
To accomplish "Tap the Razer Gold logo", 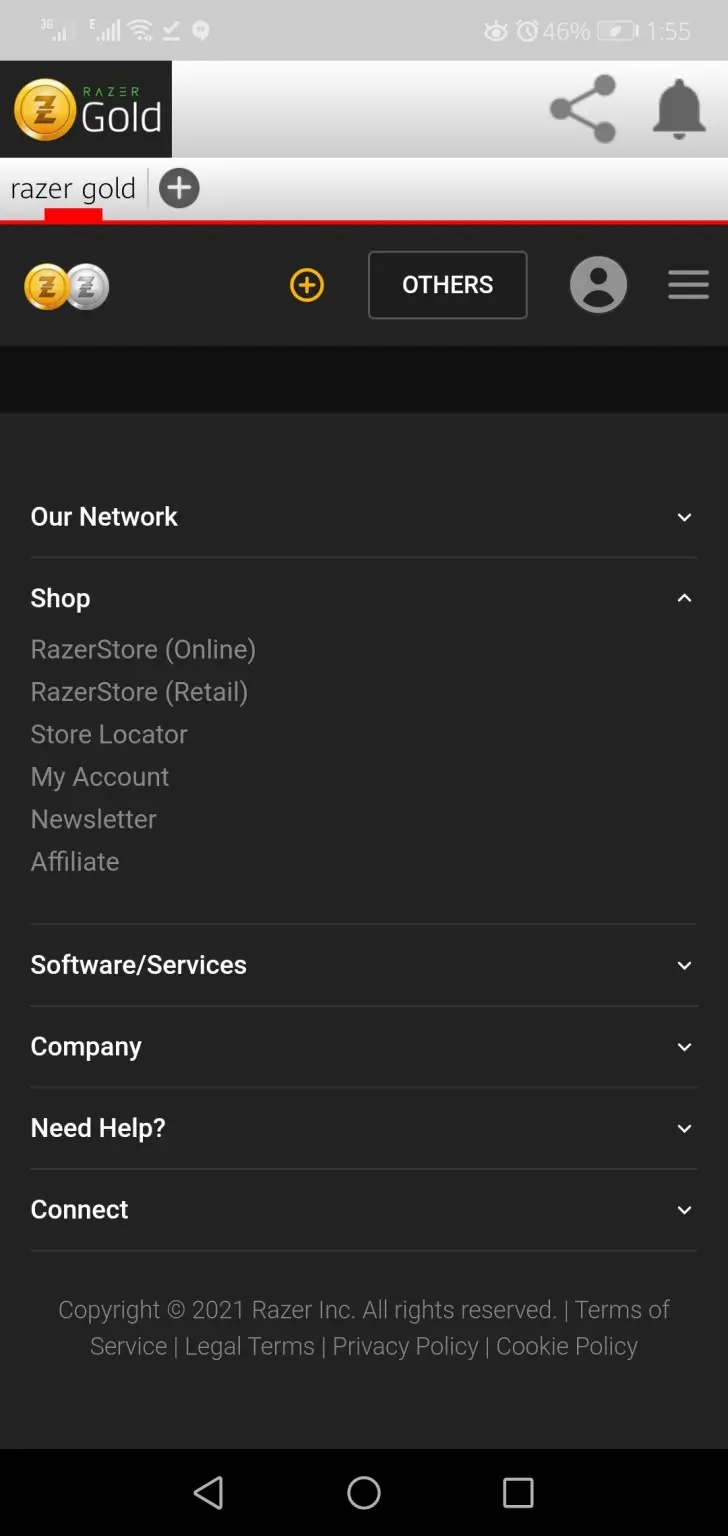I will click(87, 109).
